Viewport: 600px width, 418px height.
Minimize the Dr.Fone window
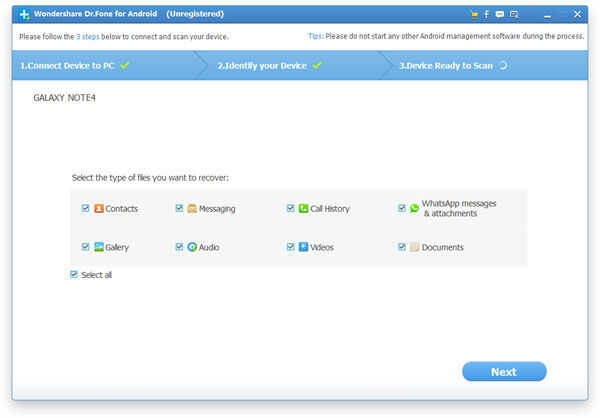[548, 15]
